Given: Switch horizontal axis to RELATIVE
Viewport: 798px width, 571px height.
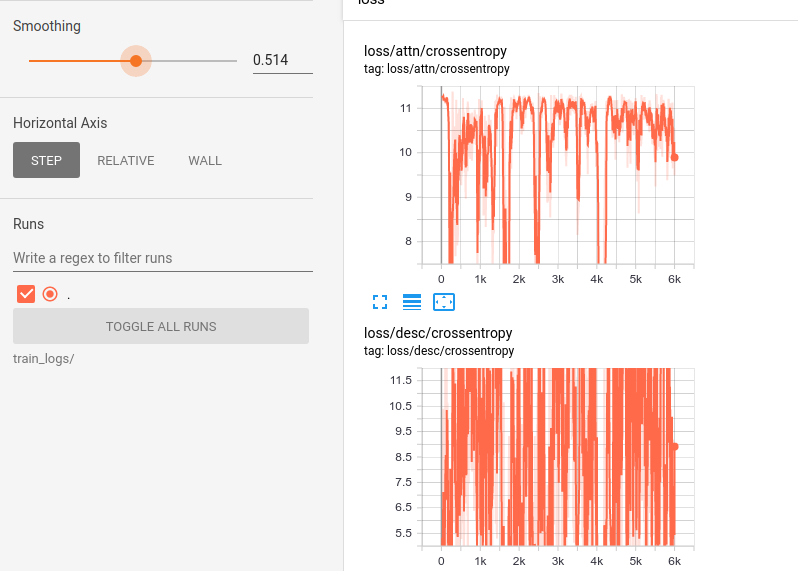Looking at the screenshot, I should coord(126,160).
